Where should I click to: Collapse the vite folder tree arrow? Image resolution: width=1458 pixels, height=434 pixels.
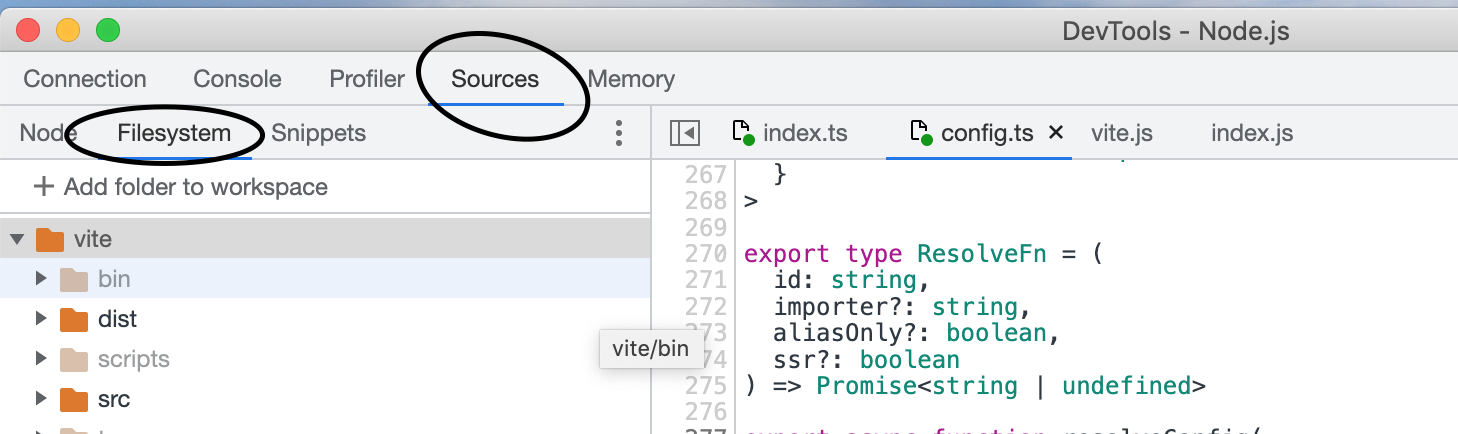(x=17, y=239)
